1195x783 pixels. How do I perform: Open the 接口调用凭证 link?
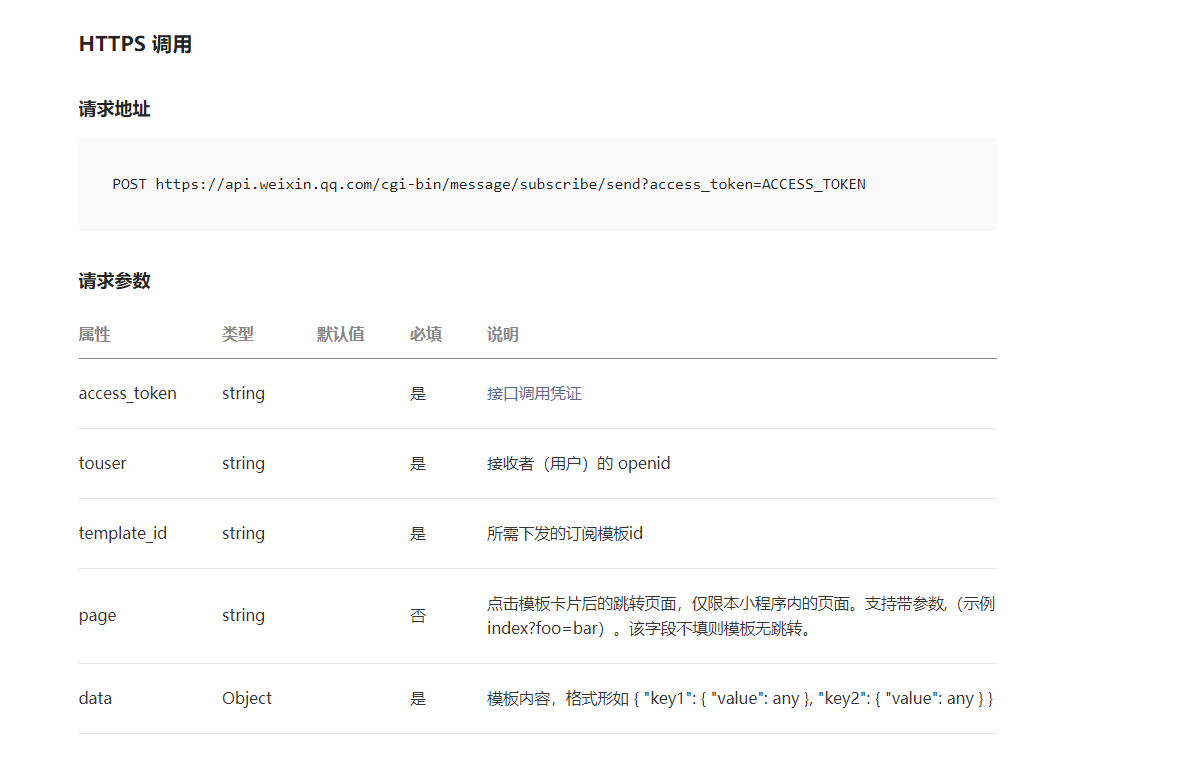(x=534, y=393)
